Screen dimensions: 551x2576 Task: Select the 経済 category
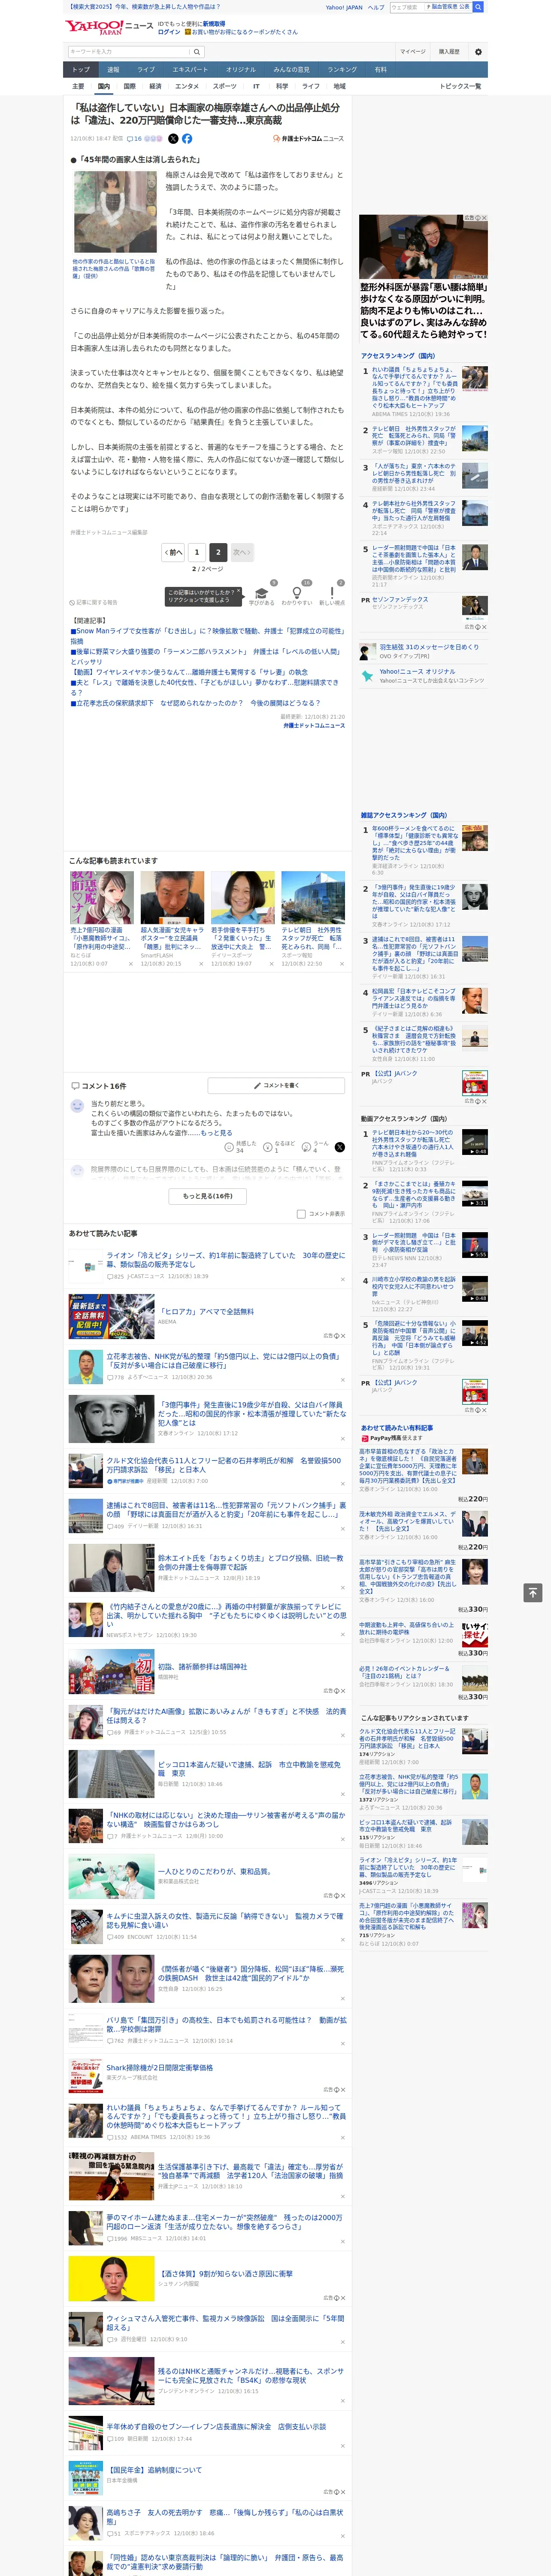pos(155,86)
